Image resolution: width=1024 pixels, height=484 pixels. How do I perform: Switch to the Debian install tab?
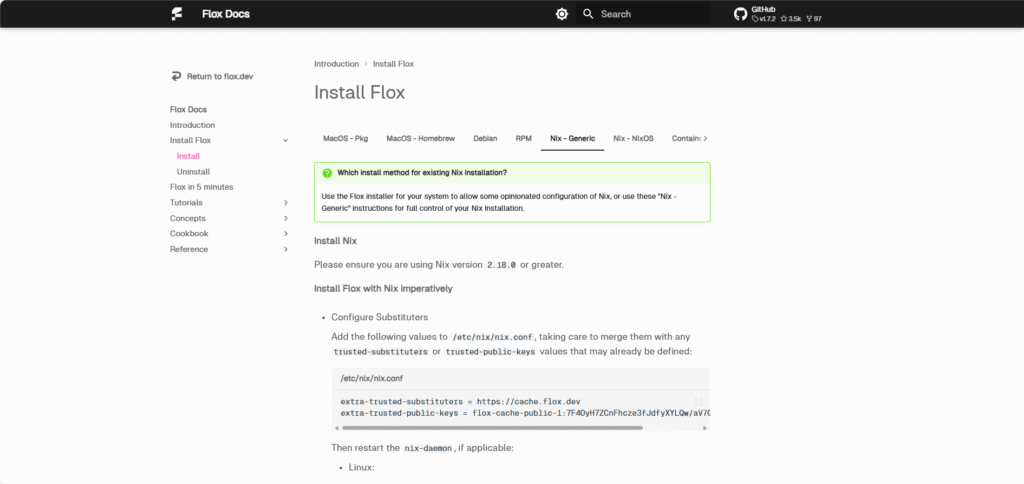coord(485,138)
